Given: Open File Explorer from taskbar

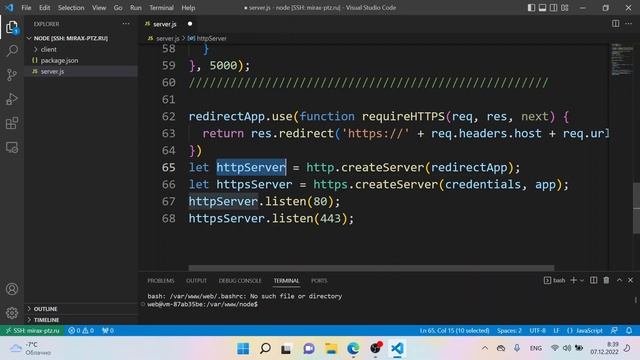Looking at the screenshot, I should 331,349.
